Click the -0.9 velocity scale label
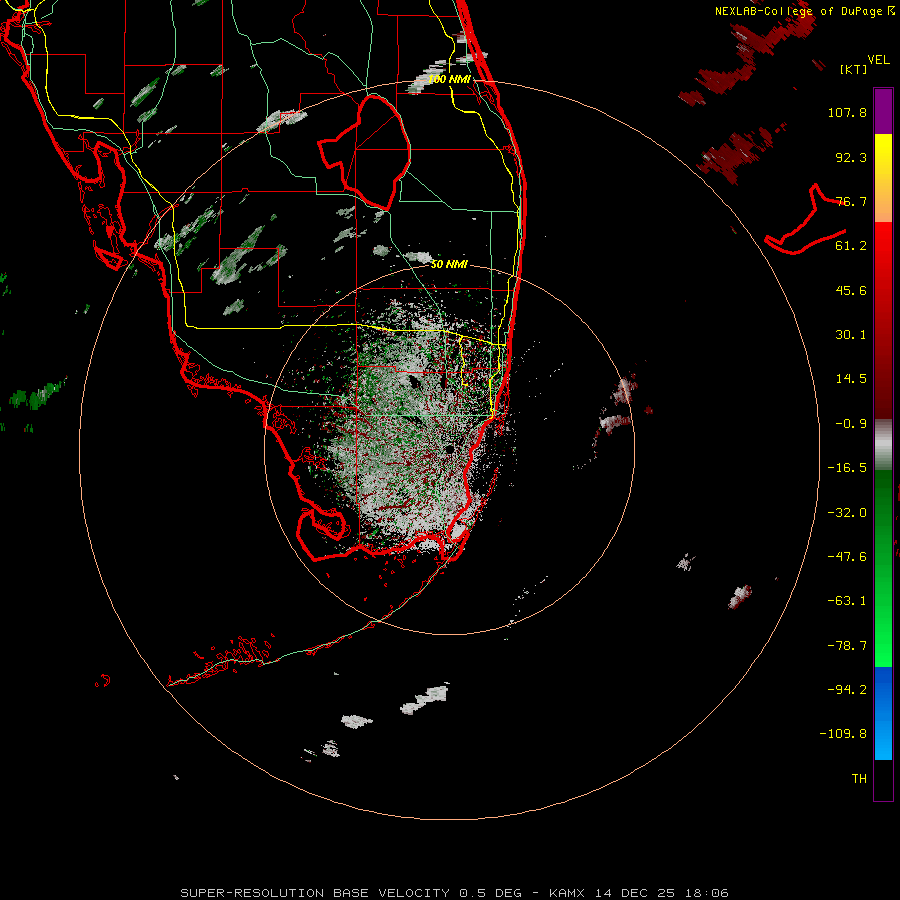Screen dimensions: 900x900 click(851, 424)
